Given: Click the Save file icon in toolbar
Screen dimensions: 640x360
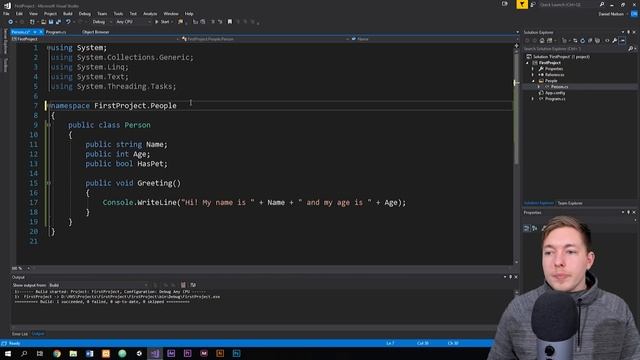Looking at the screenshot, I should click(x=51, y=22).
